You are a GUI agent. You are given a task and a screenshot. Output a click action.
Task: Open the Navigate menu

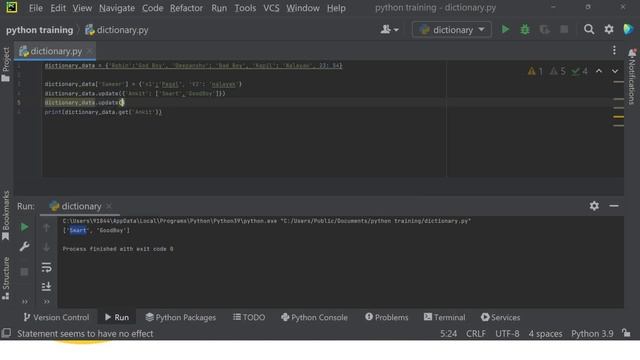tap(117, 8)
